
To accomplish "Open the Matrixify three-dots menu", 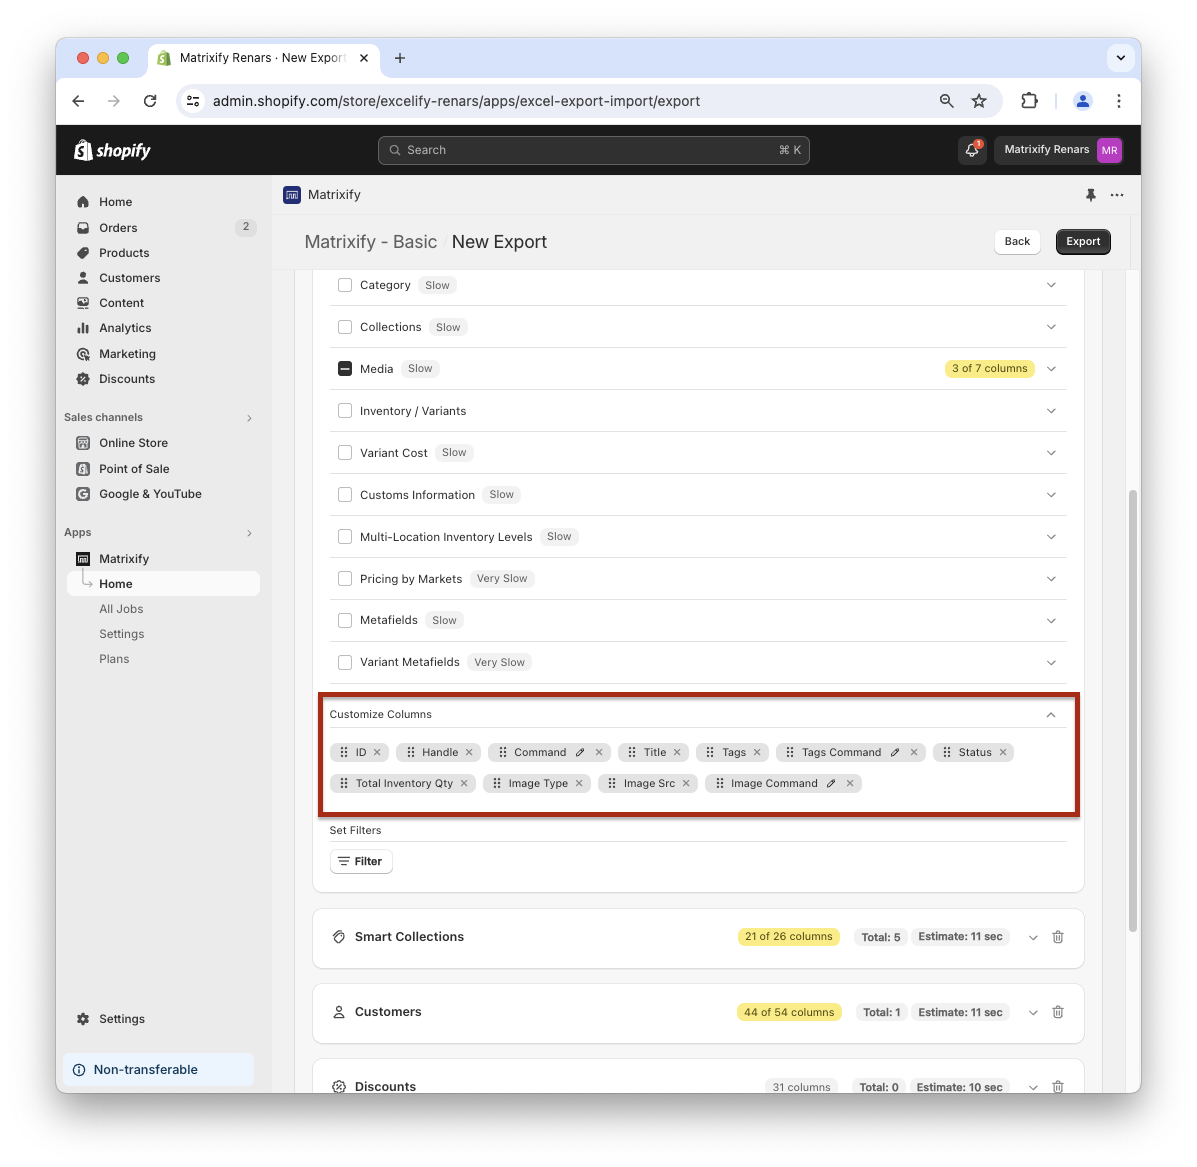I will pos(1117,195).
